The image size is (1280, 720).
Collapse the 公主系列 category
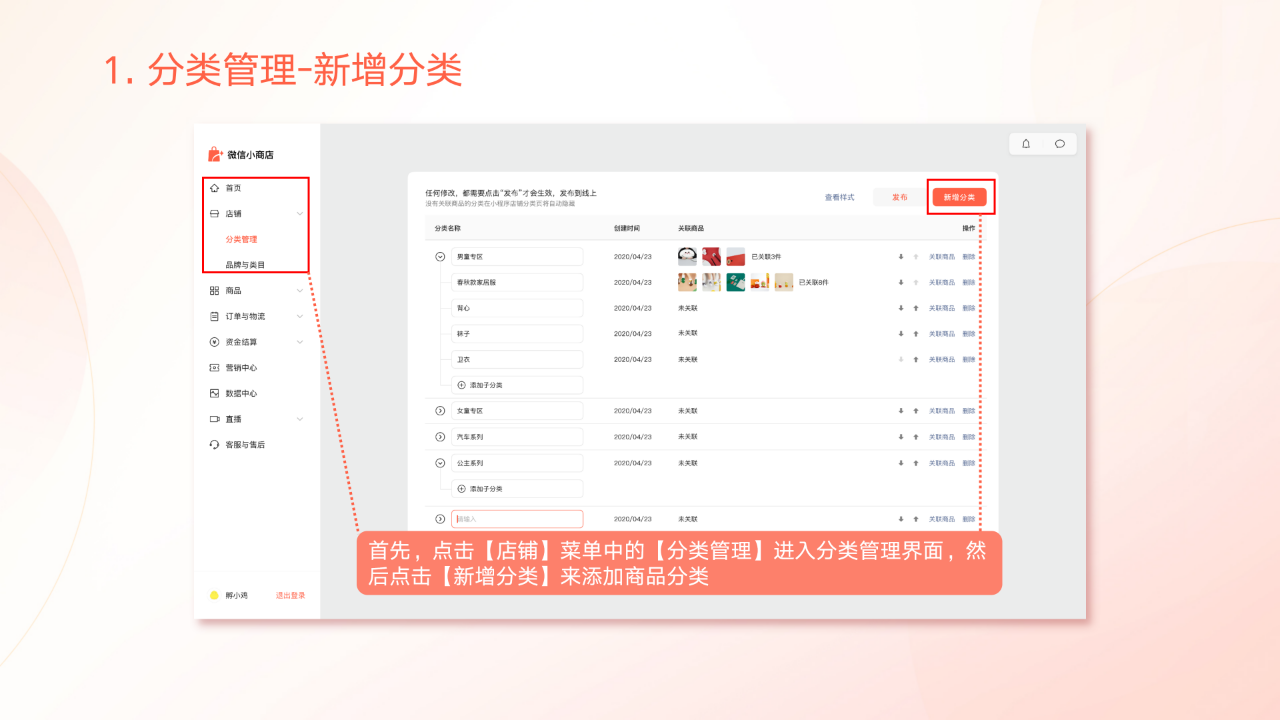[440, 463]
